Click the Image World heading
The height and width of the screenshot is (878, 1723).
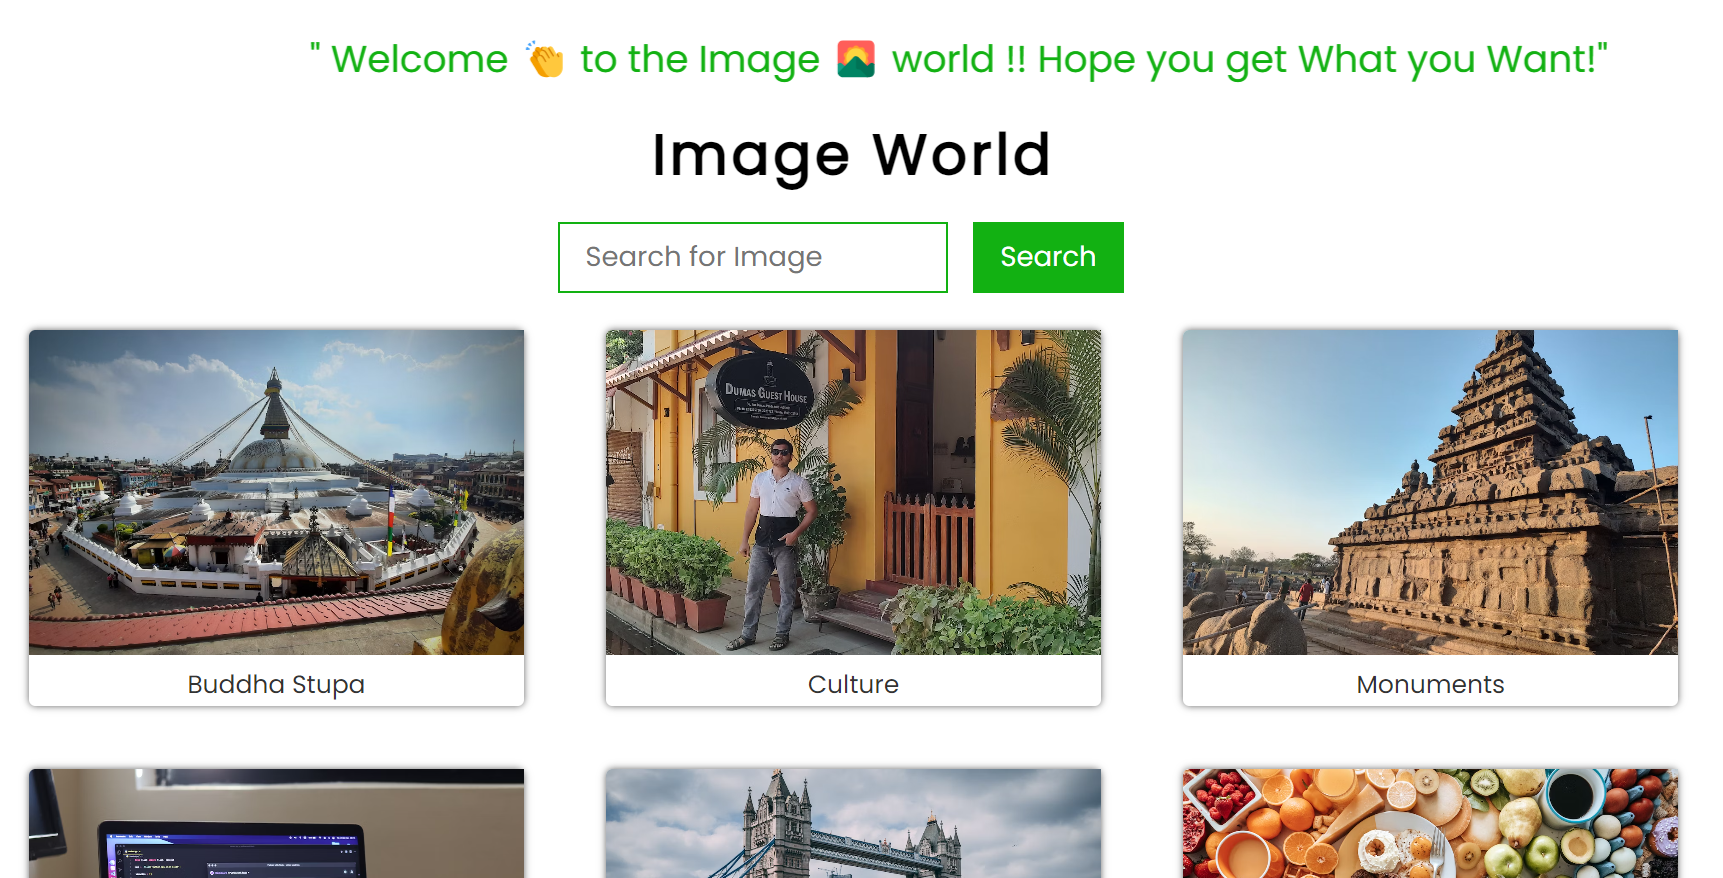pyautogui.click(x=851, y=155)
